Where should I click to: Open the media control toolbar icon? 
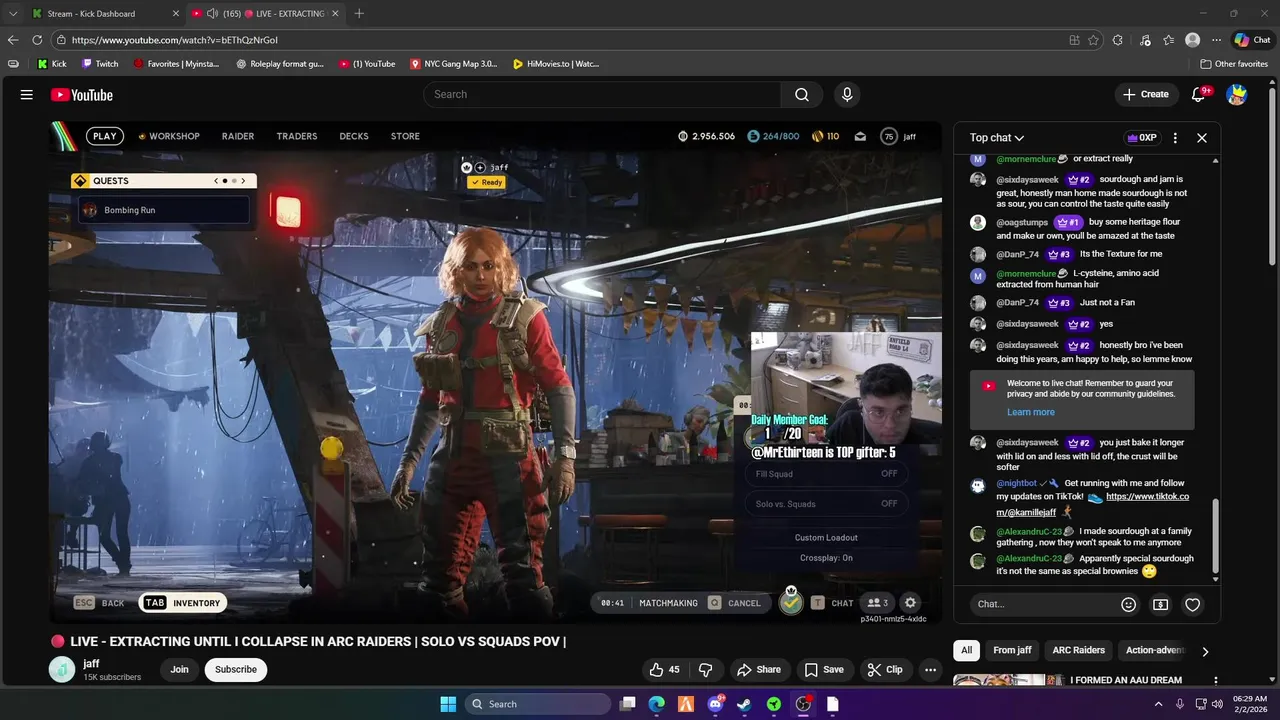(1144, 40)
